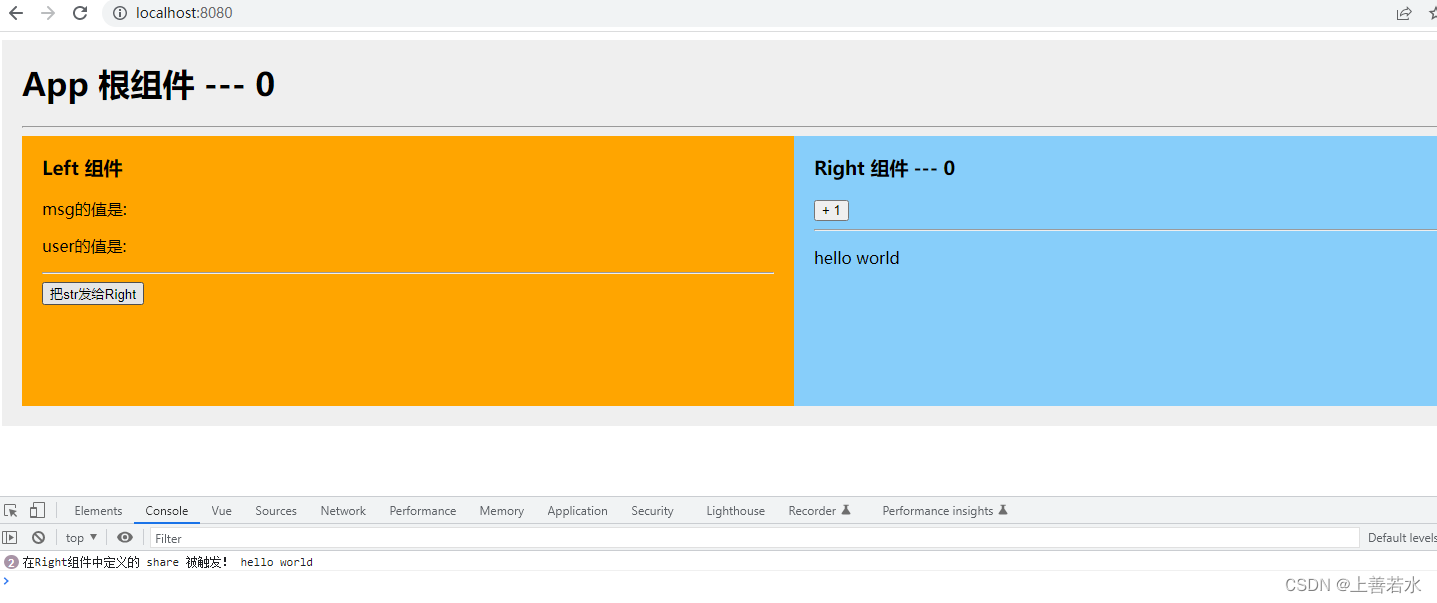The image size is (1437, 603).
Task: Open the Default levels dropdown
Action: click(x=1402, y=537)
